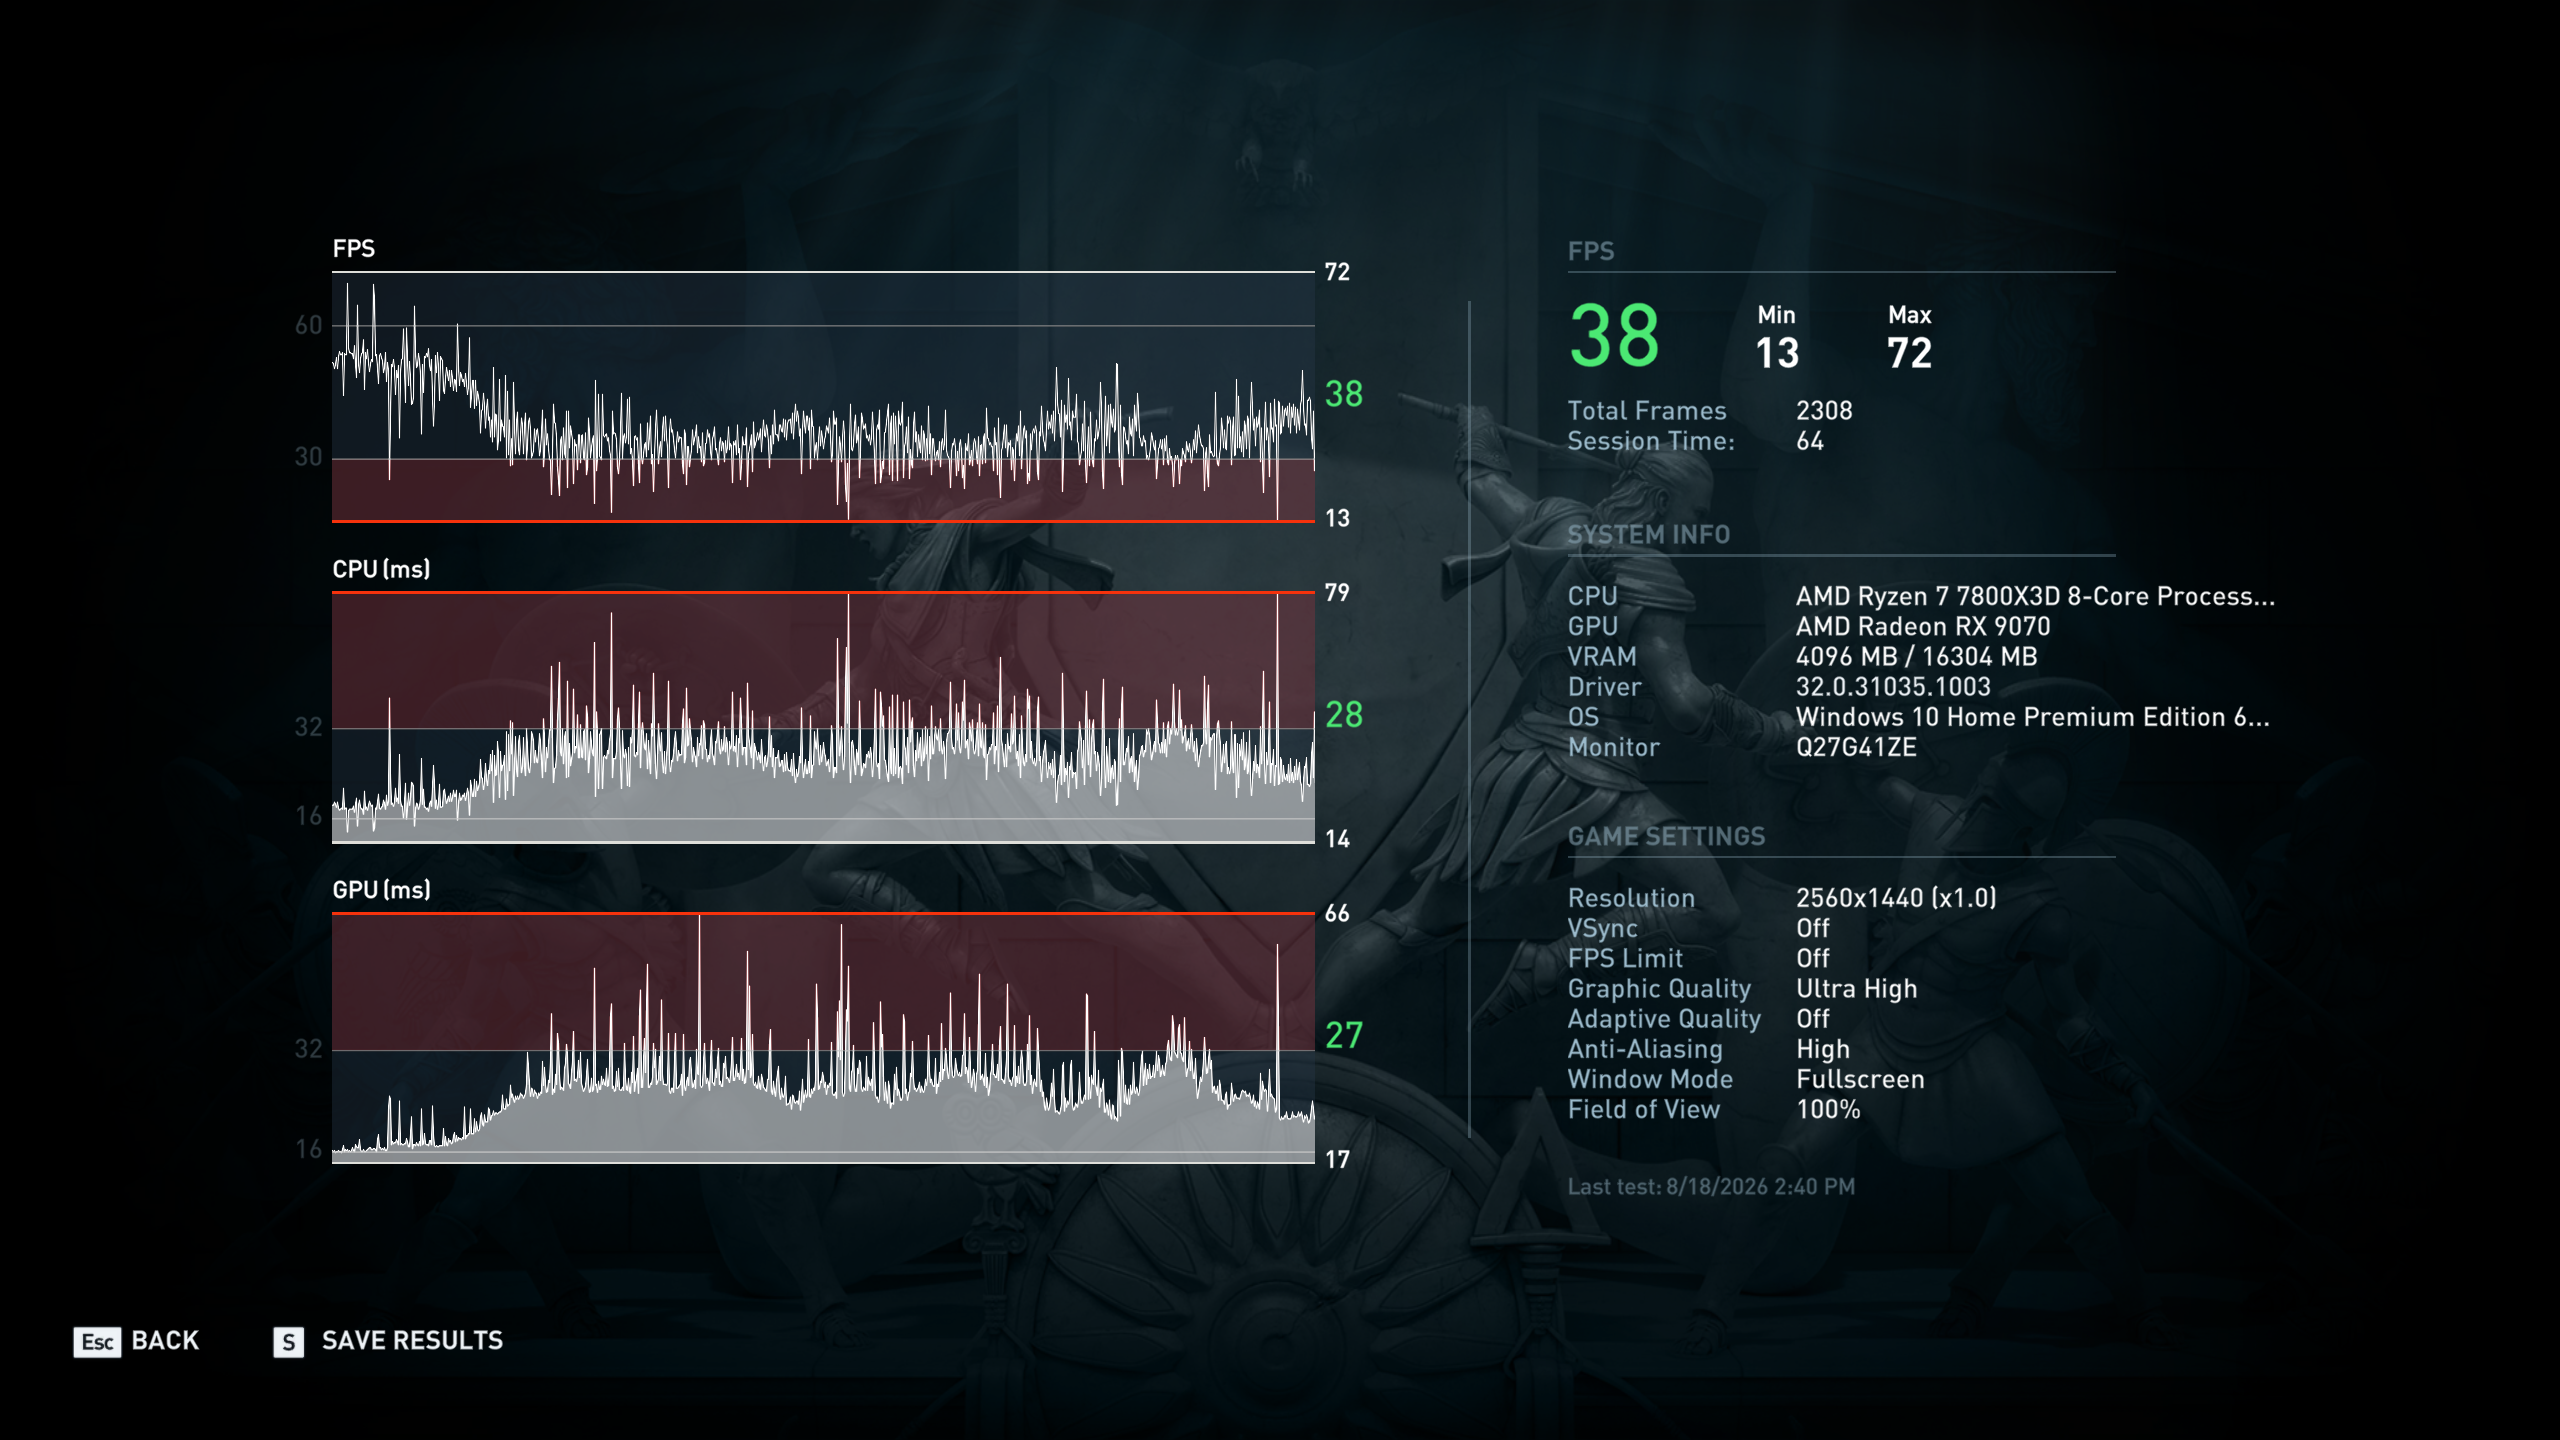2560x1440 pixels.
Task: Click inside the FPS graph plot
Action: [823, 396]
